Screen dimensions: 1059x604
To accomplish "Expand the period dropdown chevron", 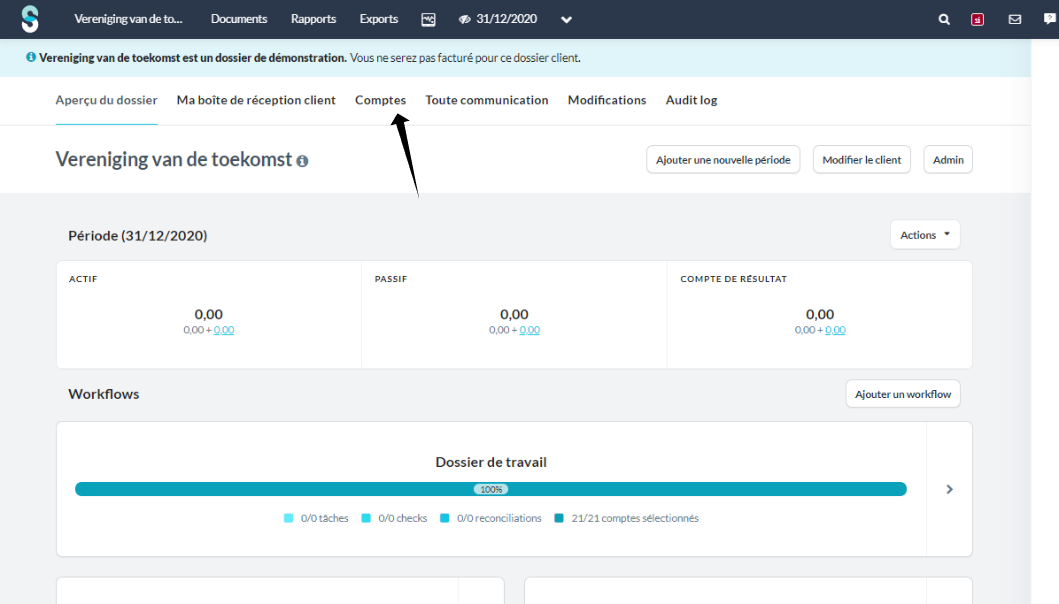I will click(567, 20).
